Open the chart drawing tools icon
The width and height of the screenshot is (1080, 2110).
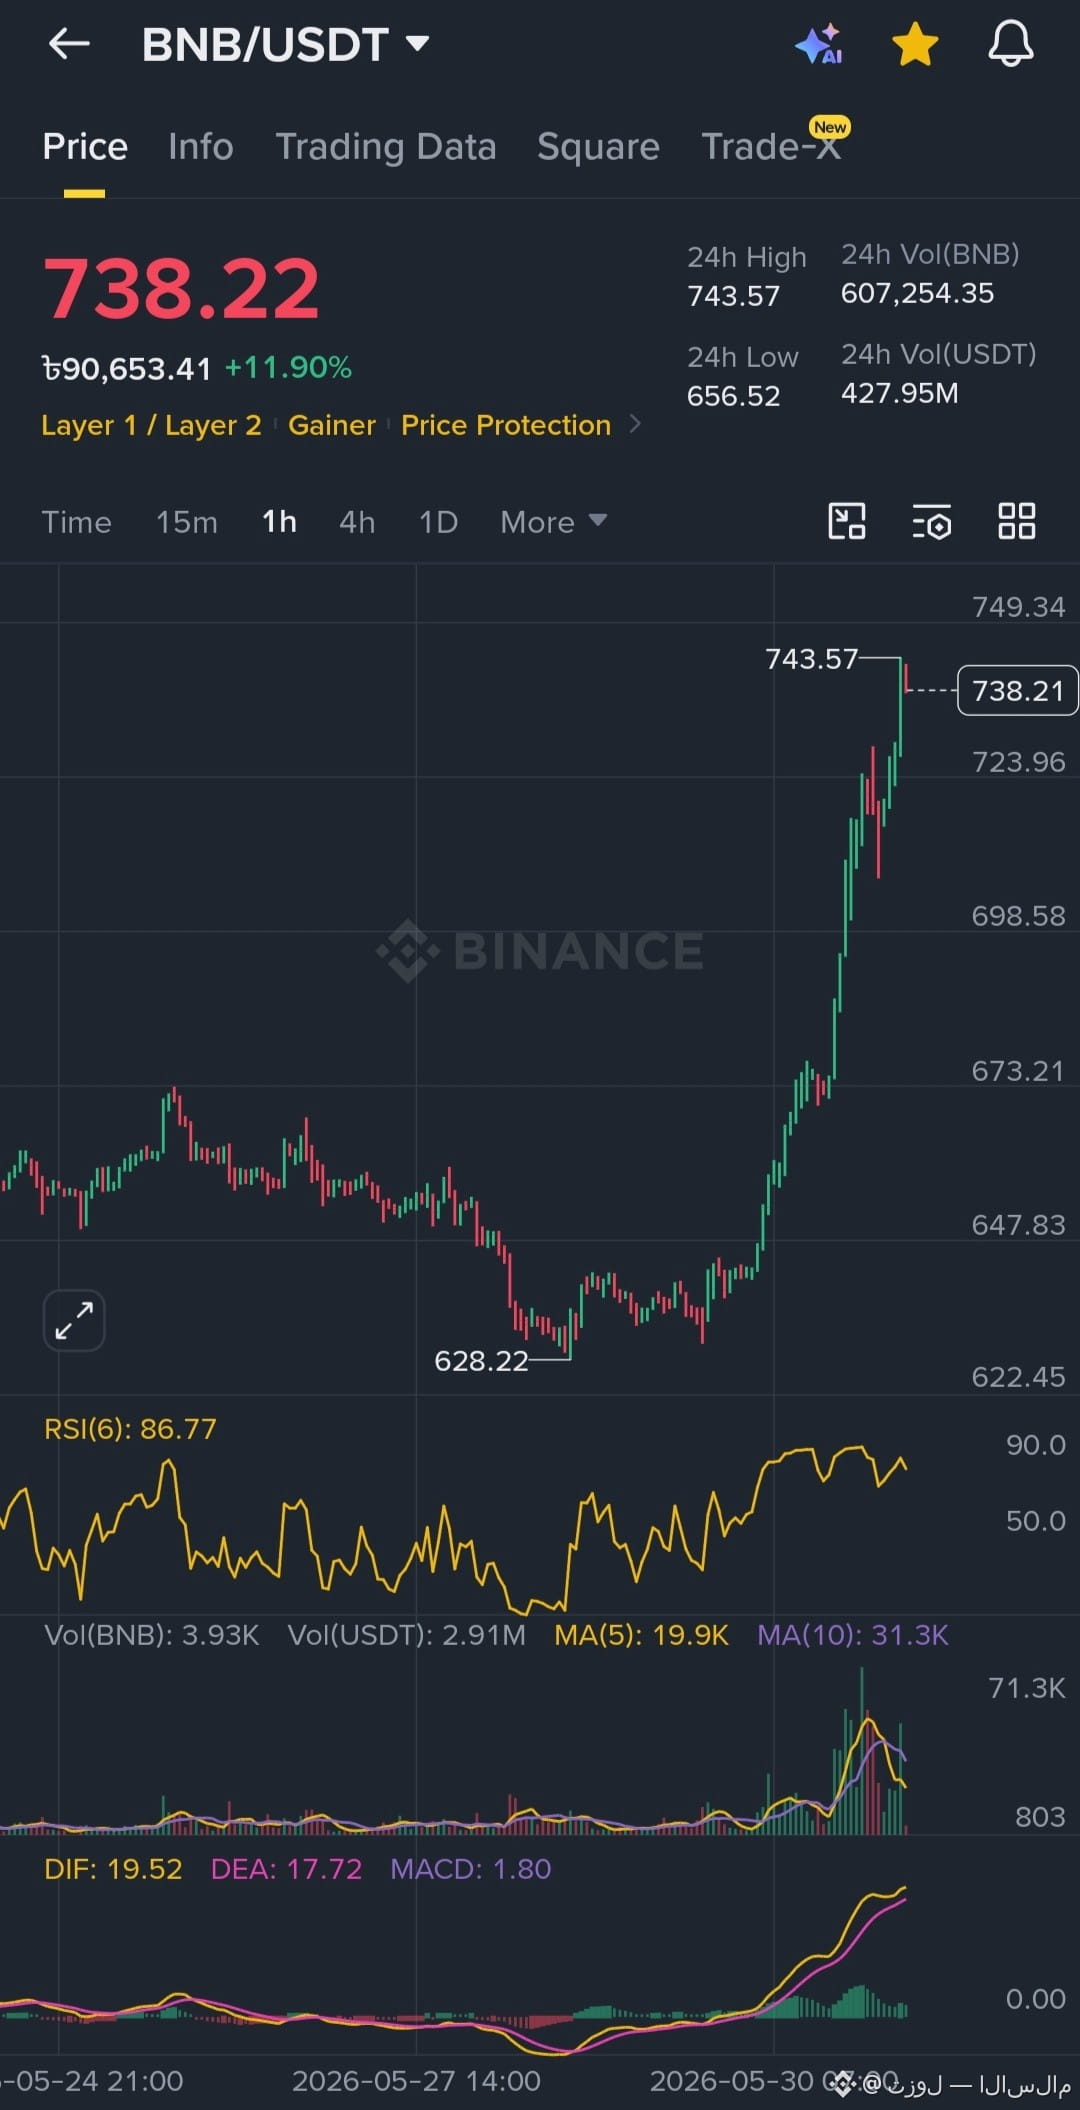(x=847, y=521)
